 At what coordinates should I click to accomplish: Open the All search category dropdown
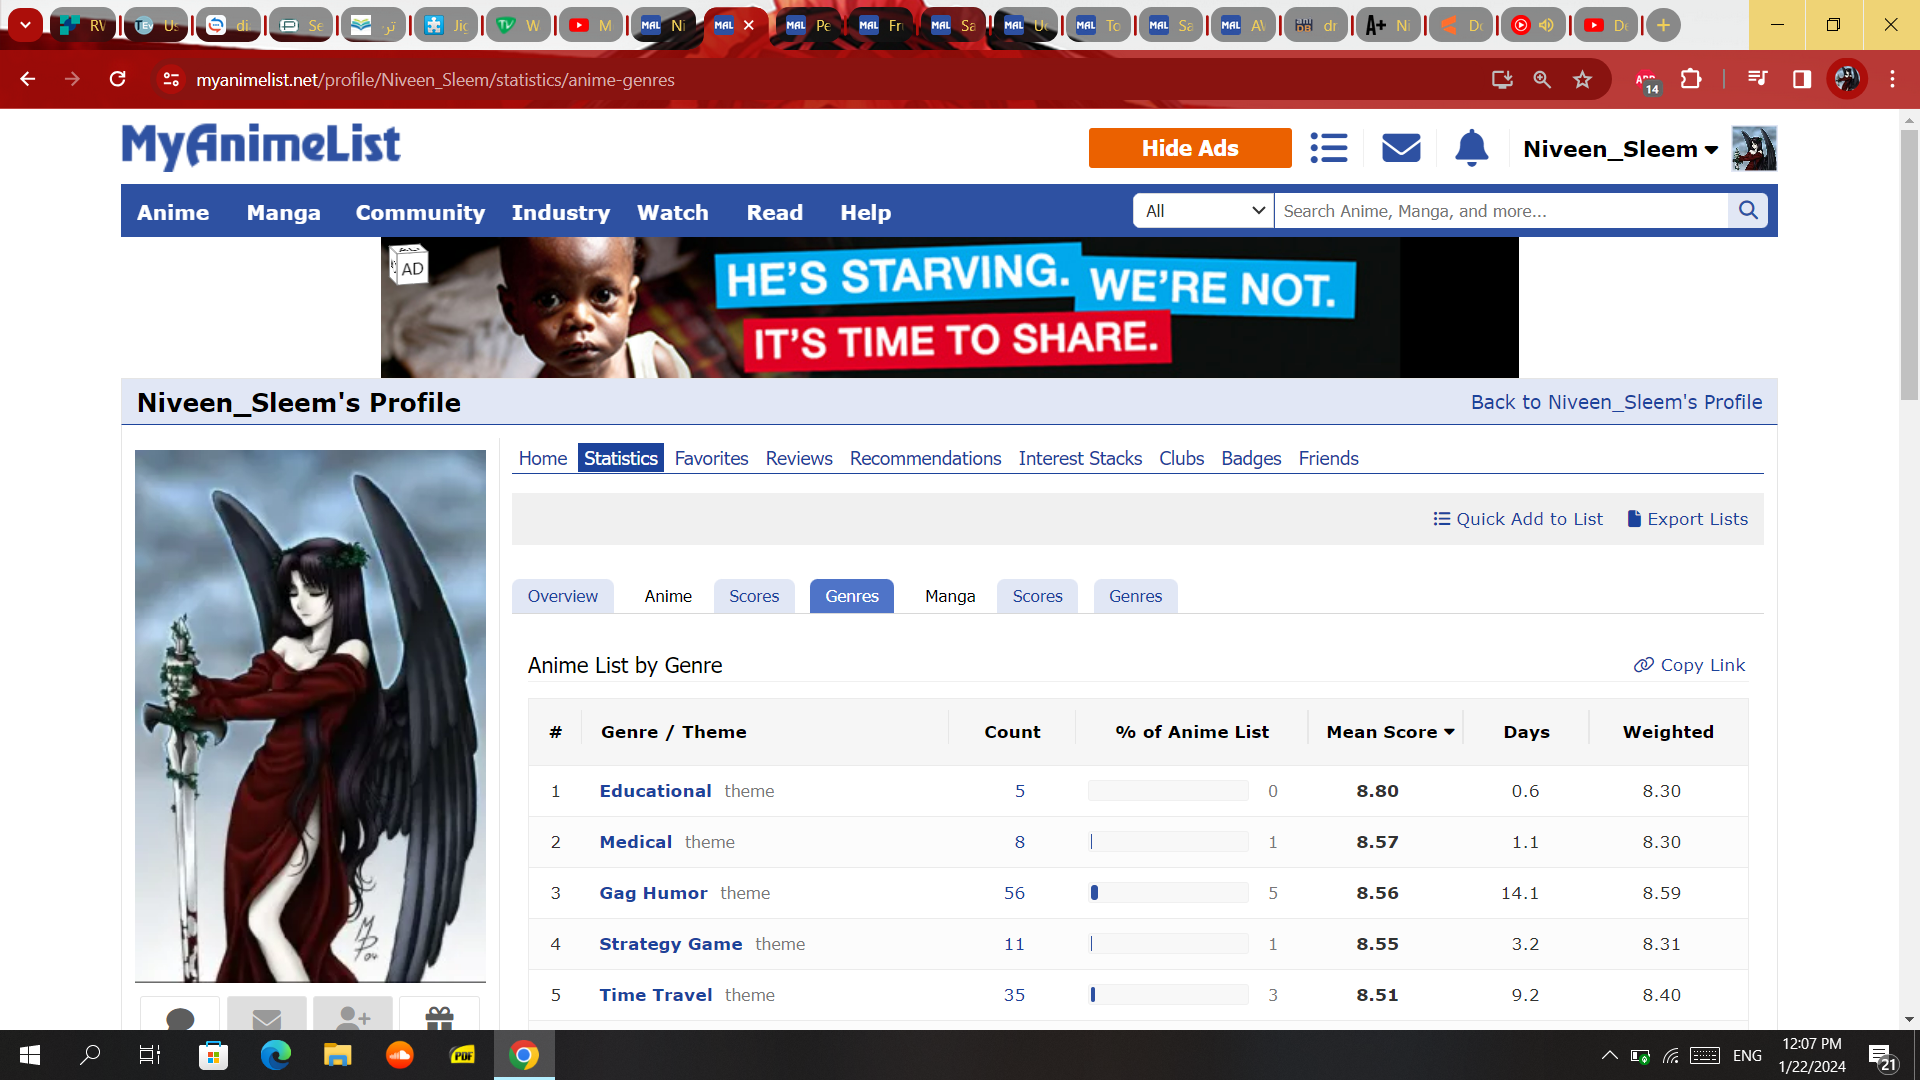tap(1203, 210)
